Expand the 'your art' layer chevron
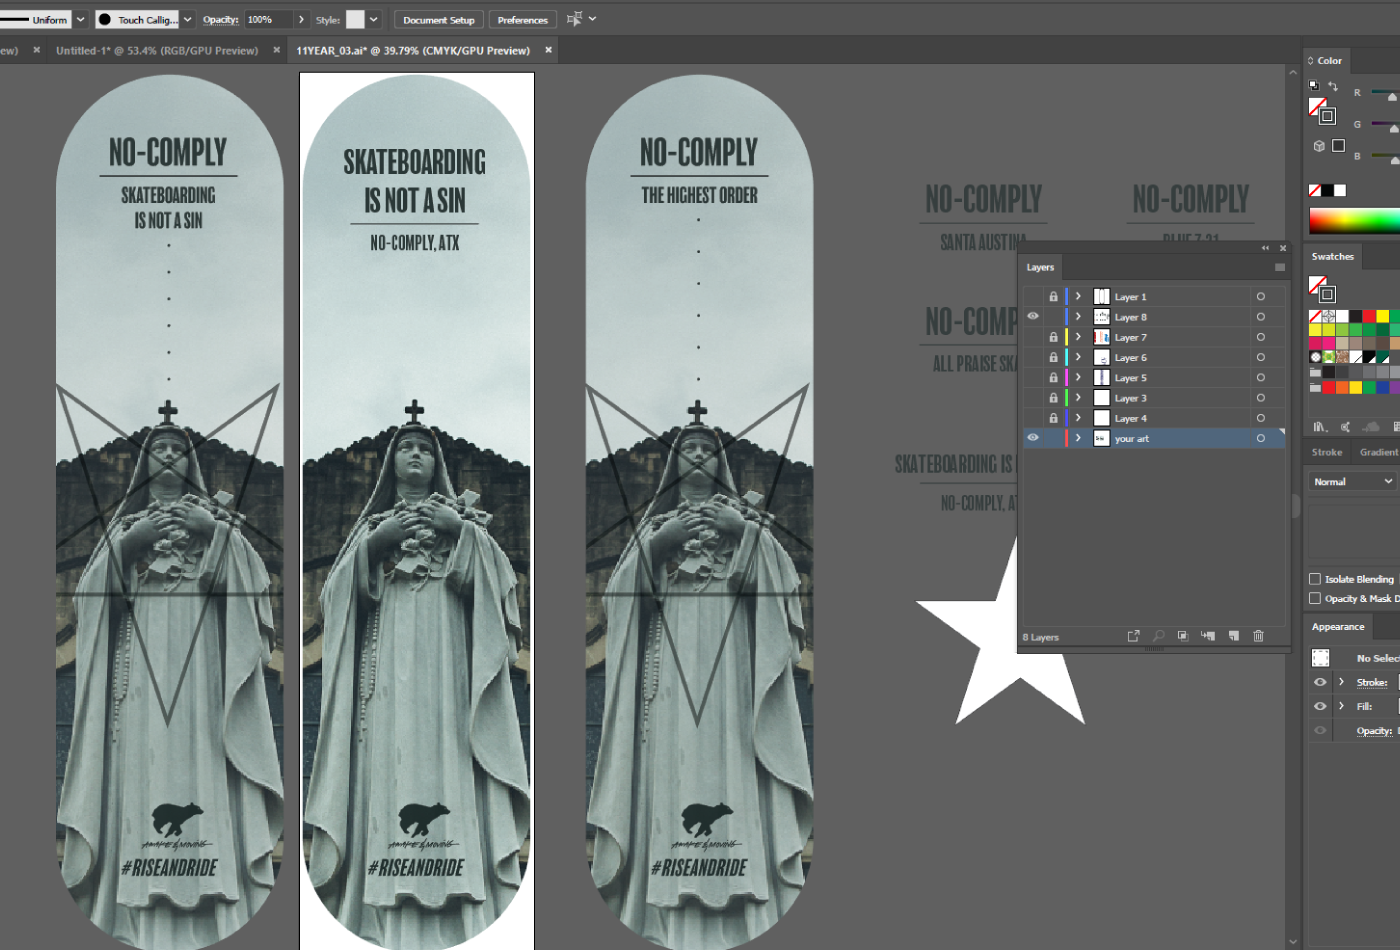Viewport: 1400px width, 950px height. coord(1078,438)
